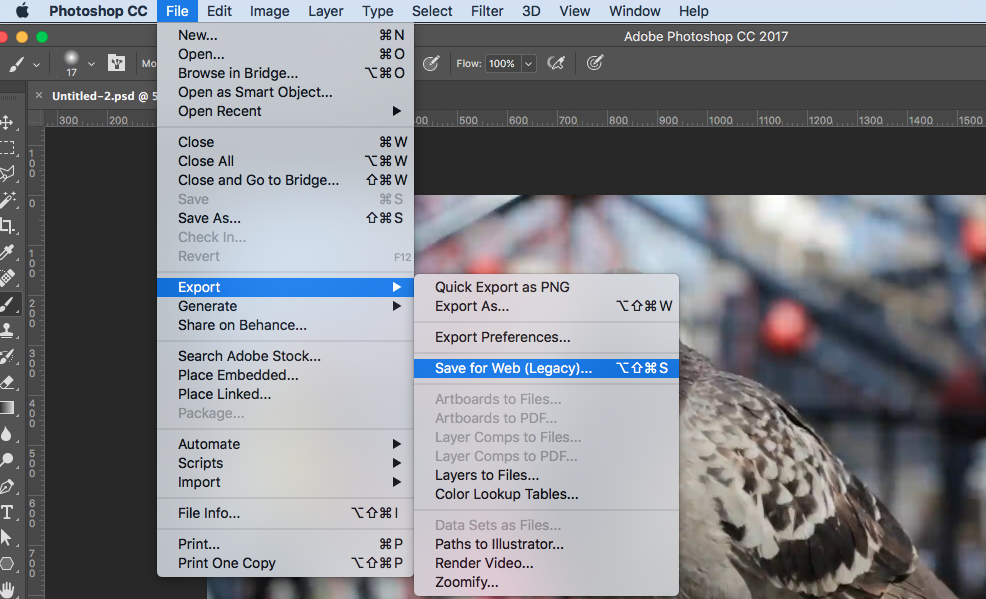Screen dimensions: 986x599
Task: Choose Zoomify... in Export submenu
Action: point(546,582)
